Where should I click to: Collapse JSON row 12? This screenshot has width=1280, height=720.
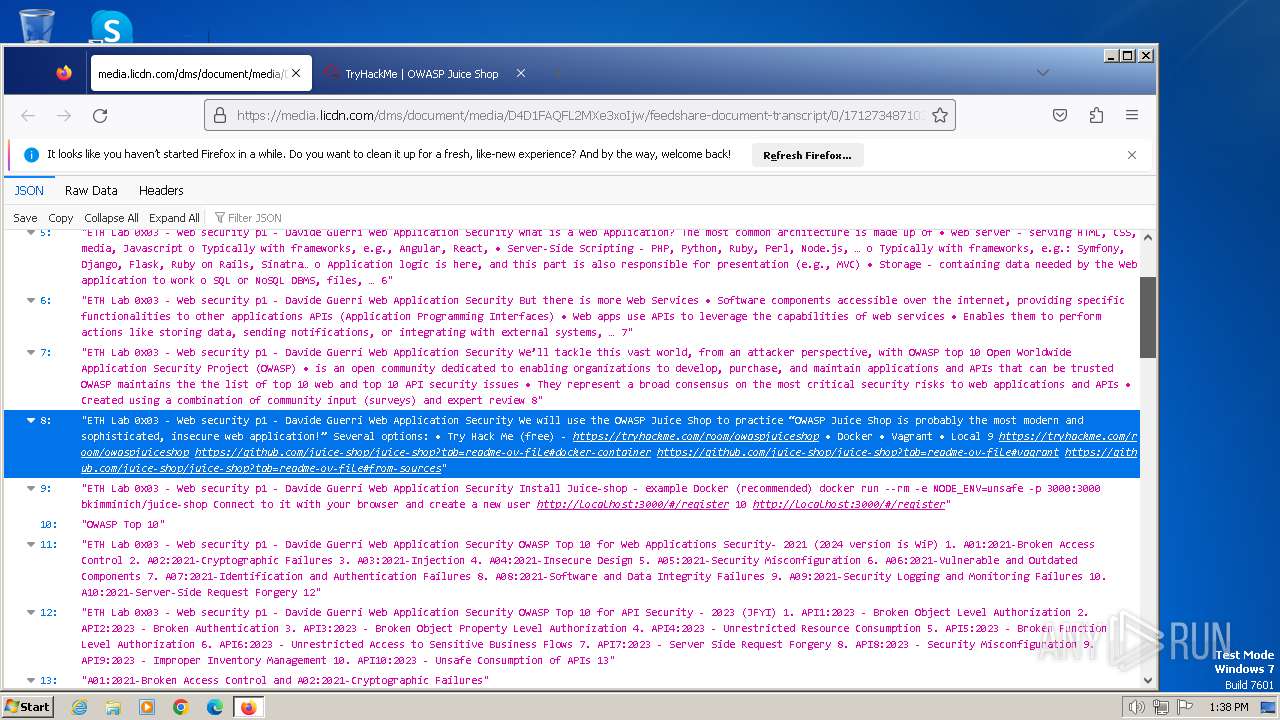click(31, 612)
